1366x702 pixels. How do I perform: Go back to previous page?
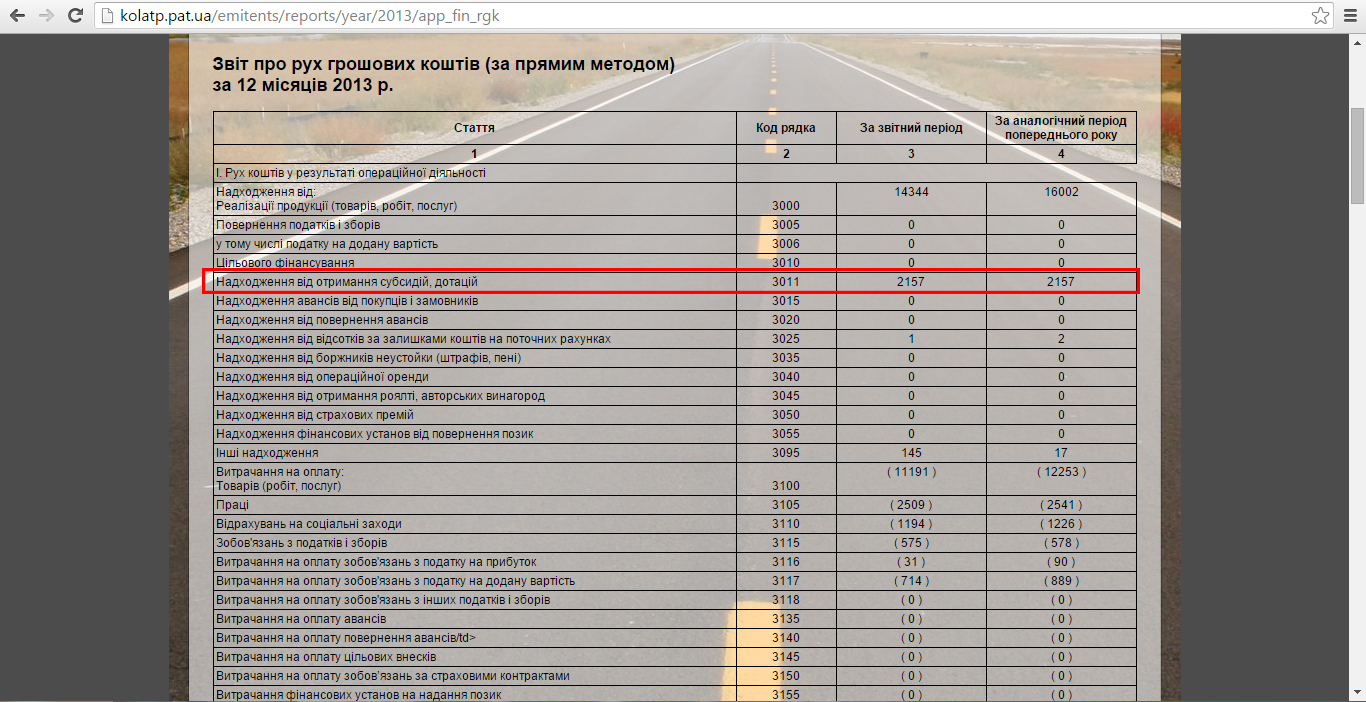pos(17,16)
